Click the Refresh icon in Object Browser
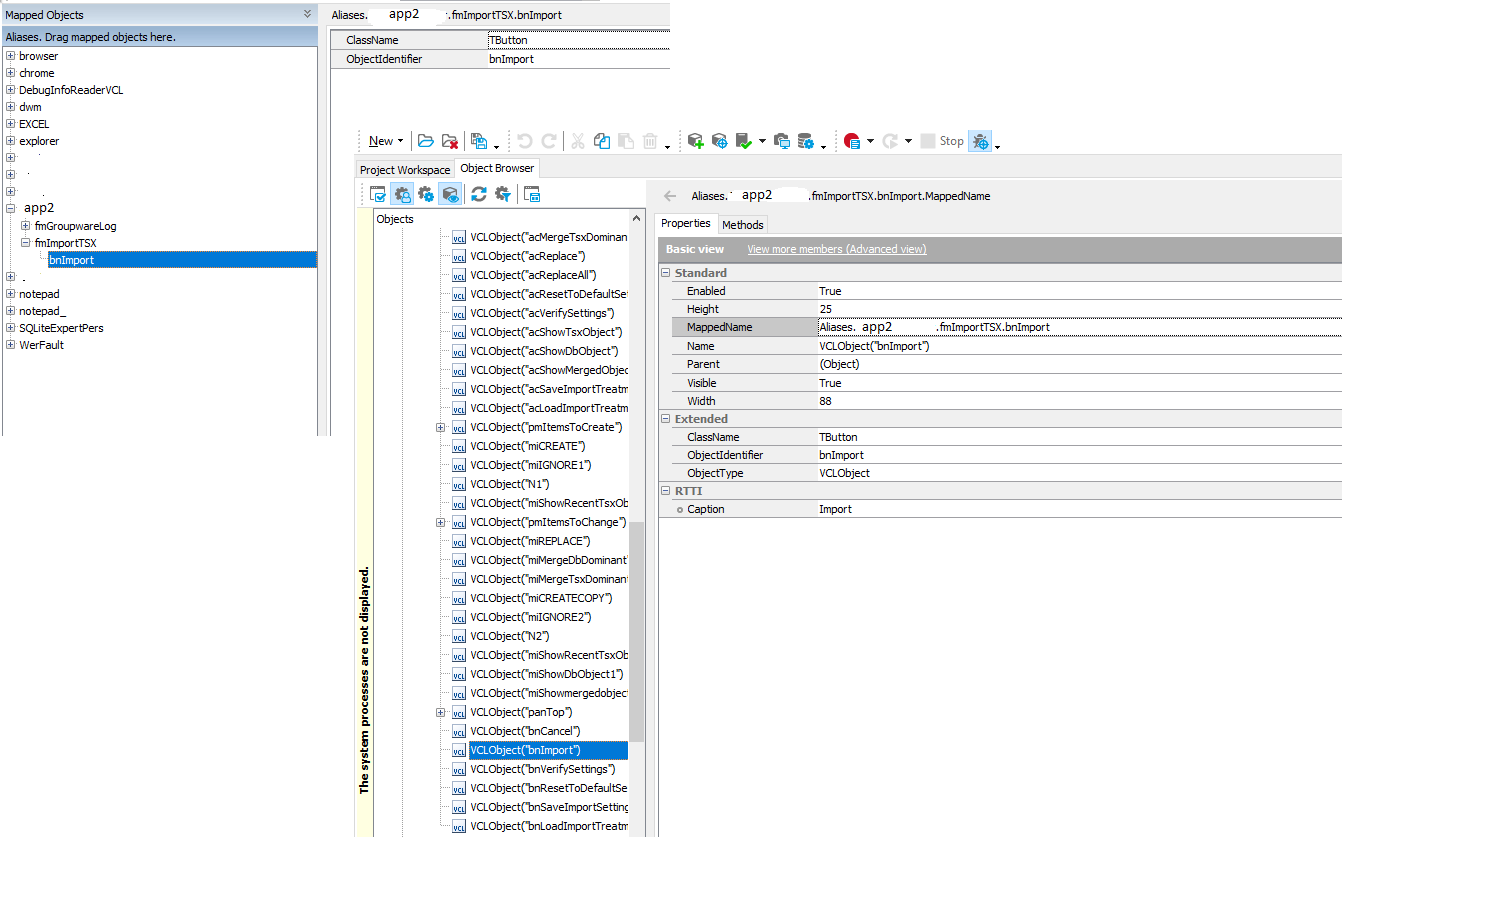Screen dimensions: 1496x924 (479, 194)
